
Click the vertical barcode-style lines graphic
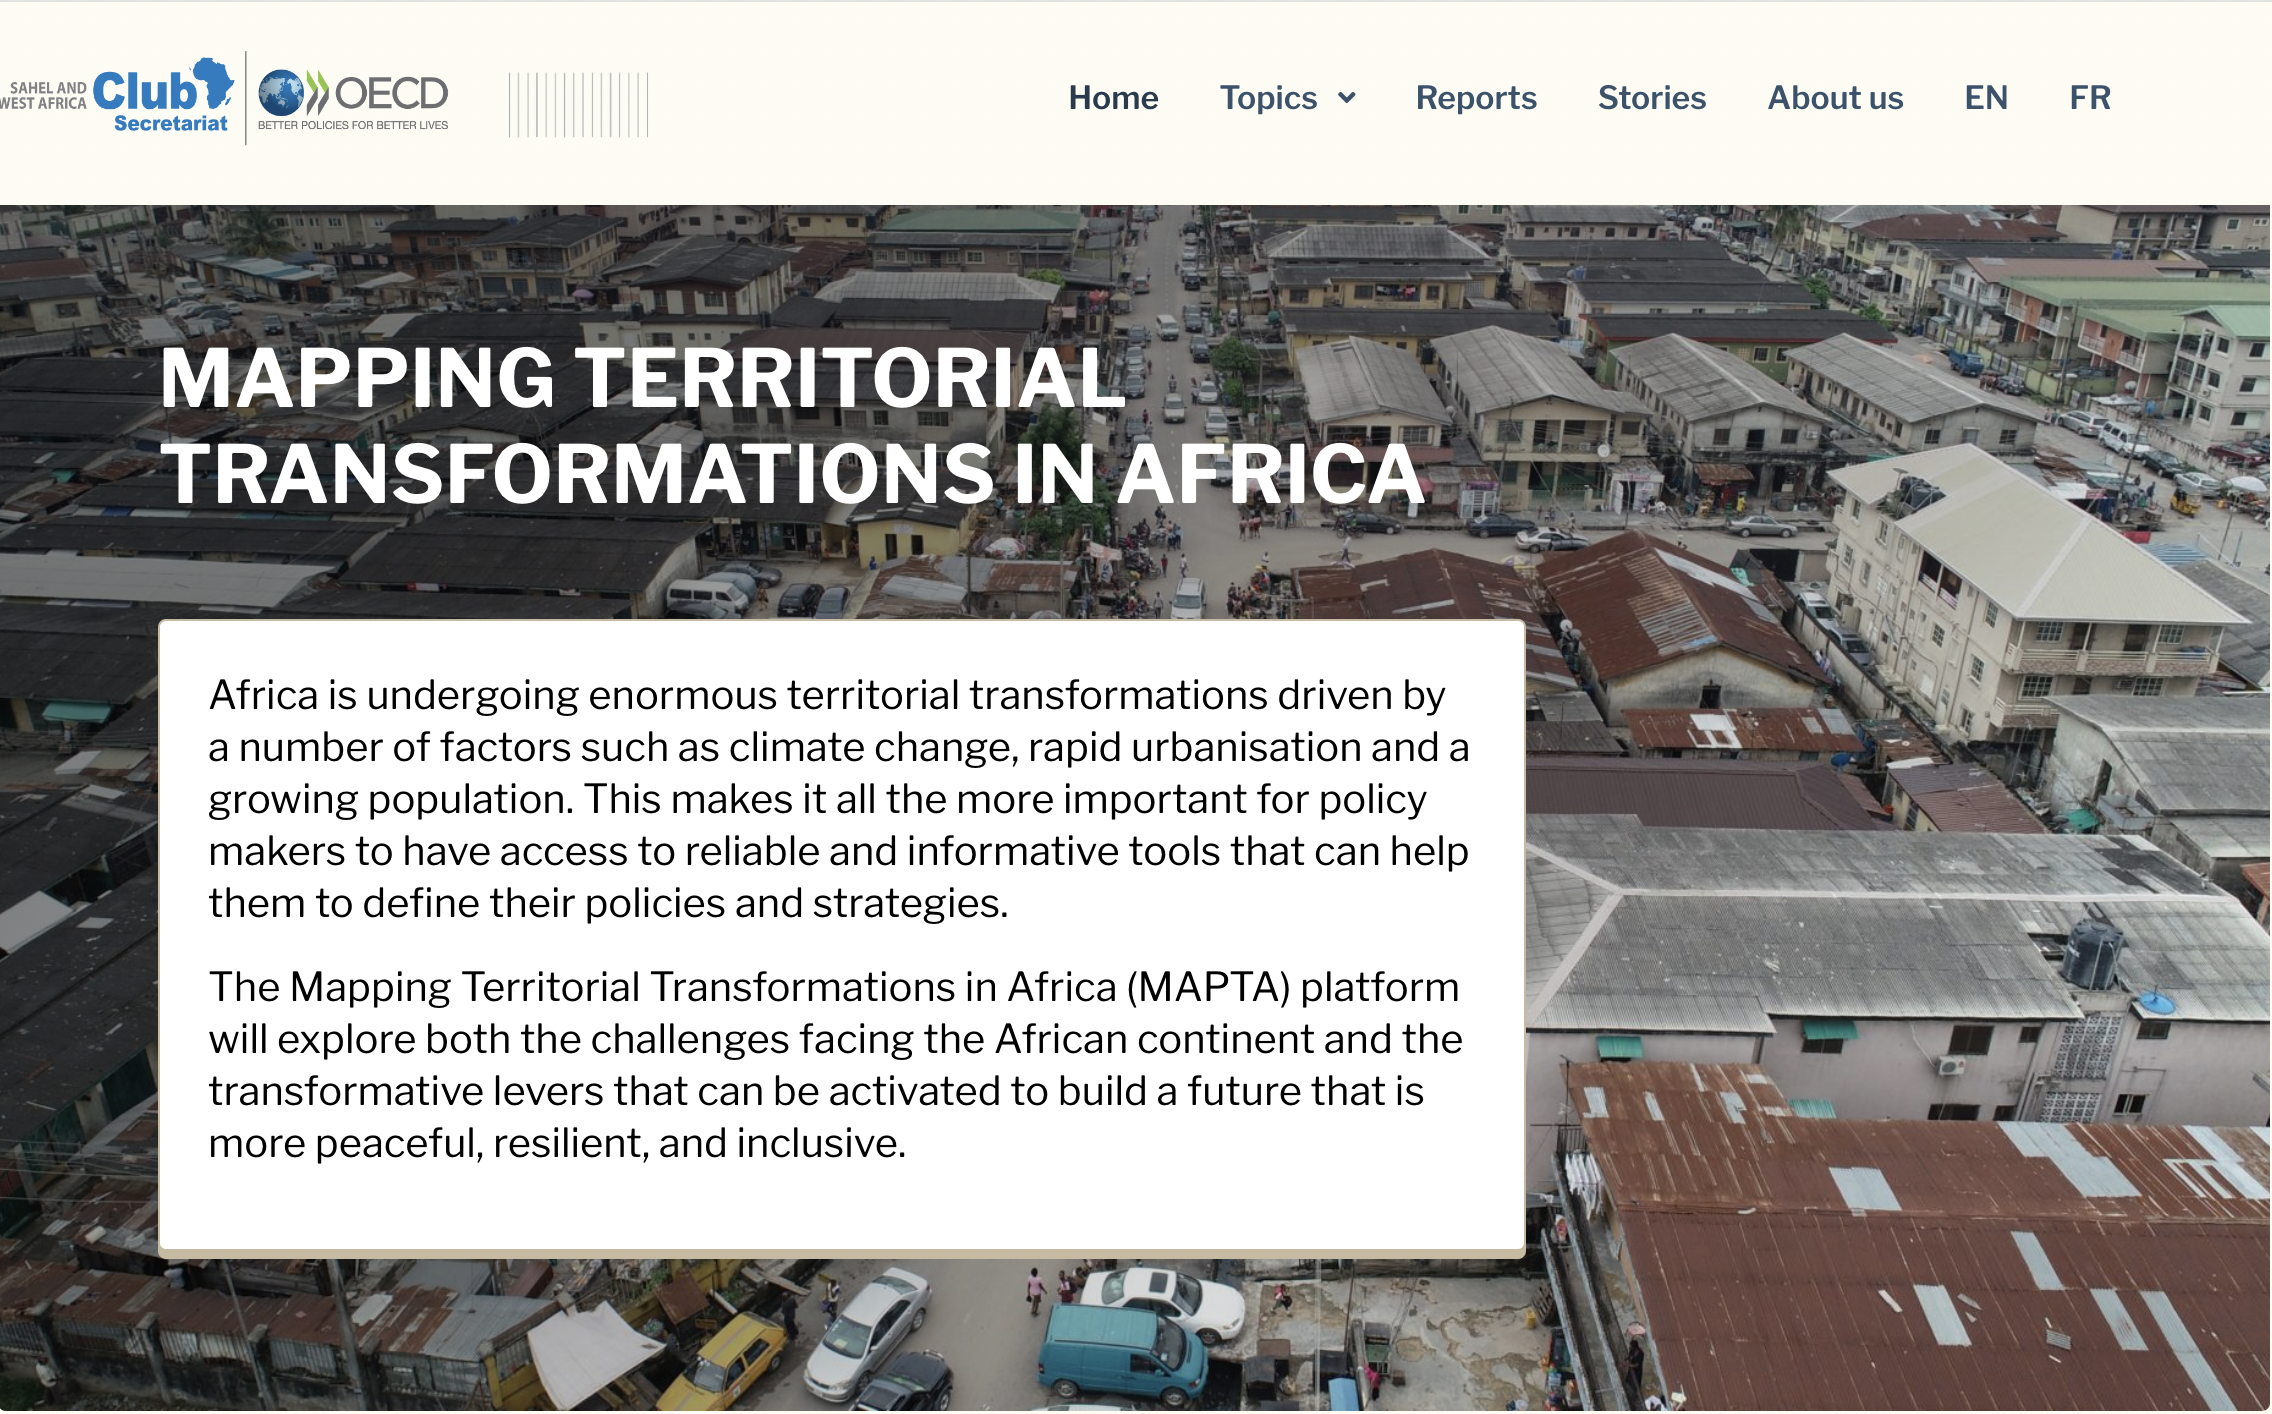pos(578,104)
